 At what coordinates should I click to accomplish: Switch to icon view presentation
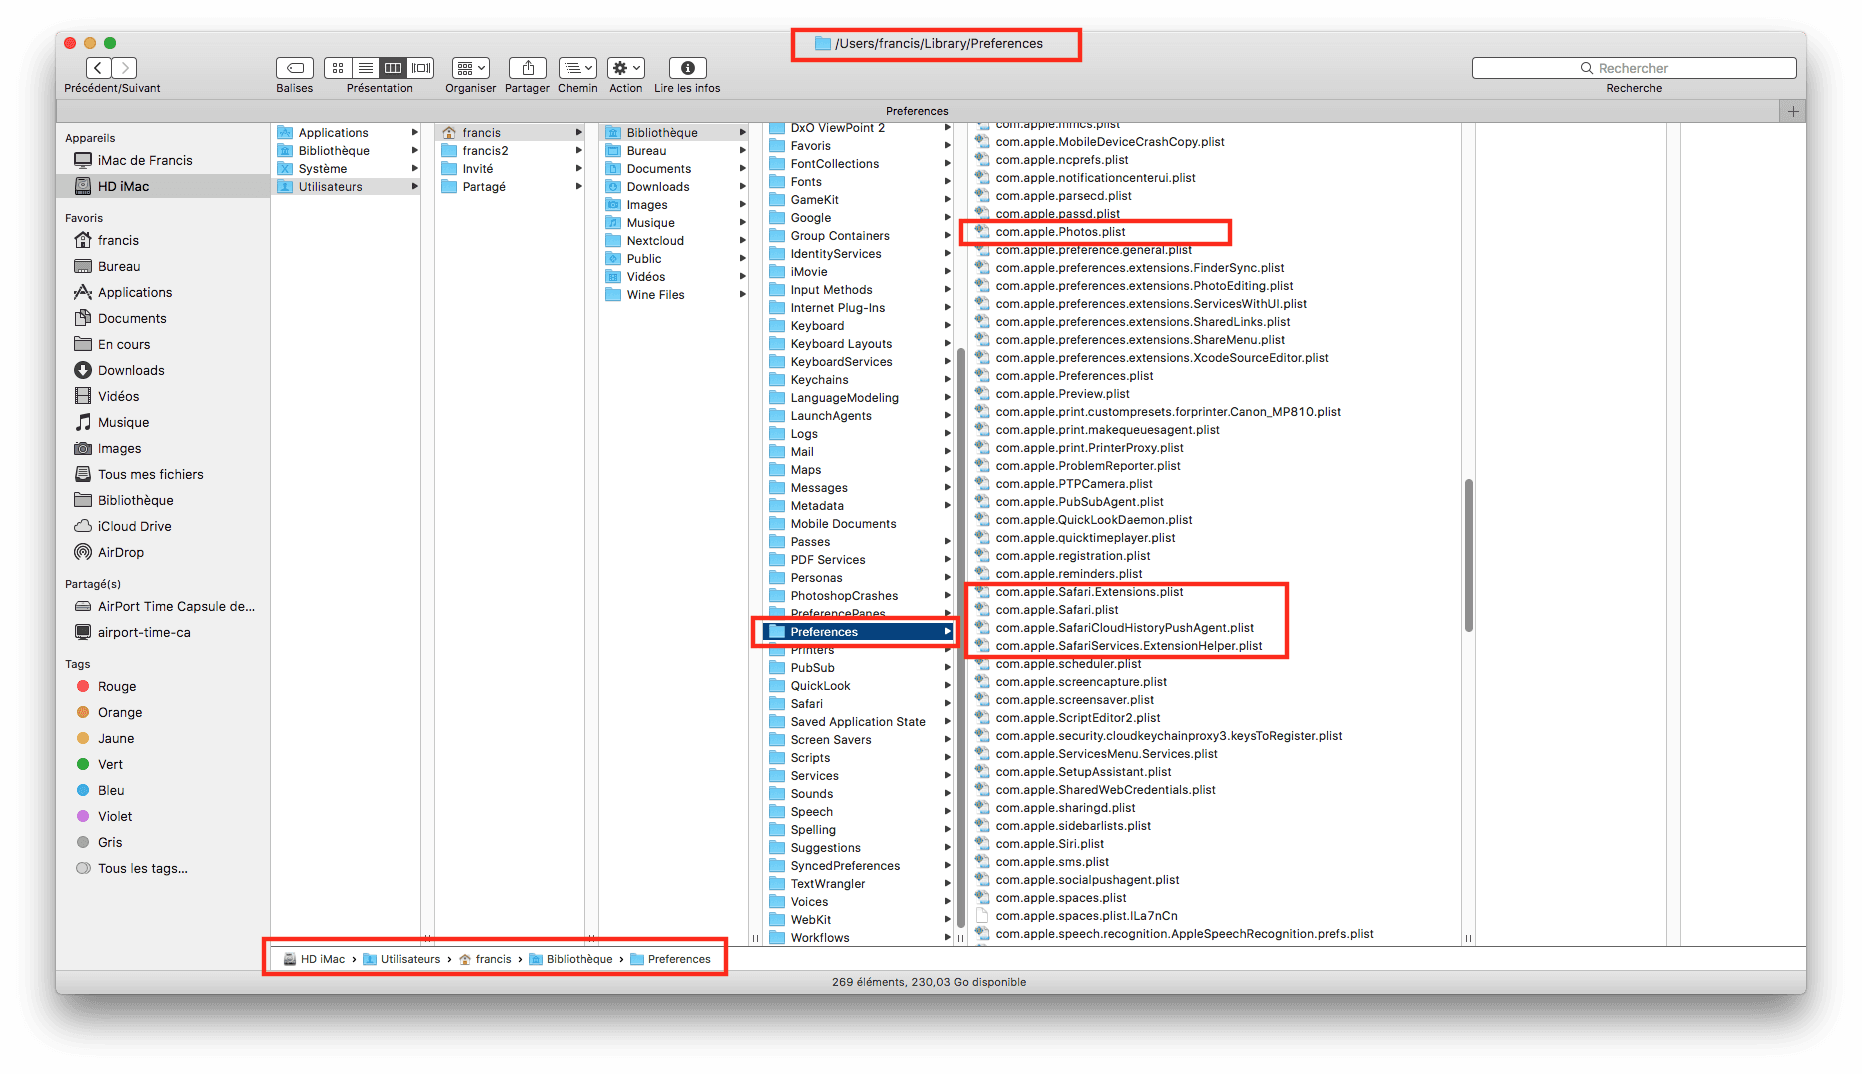pyautogui.click(x=338, y=68)
